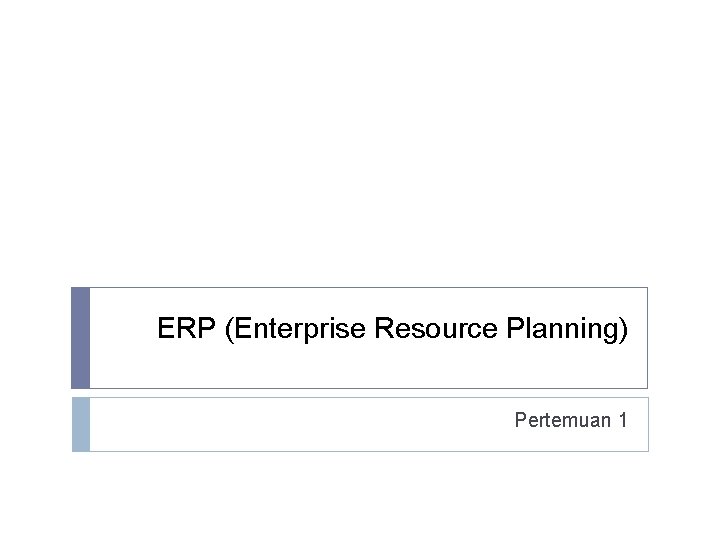Click the word "Pertemuan" in the subtitle
The width and height of the screenshot is (720, 540).
(x=562, y=420)
